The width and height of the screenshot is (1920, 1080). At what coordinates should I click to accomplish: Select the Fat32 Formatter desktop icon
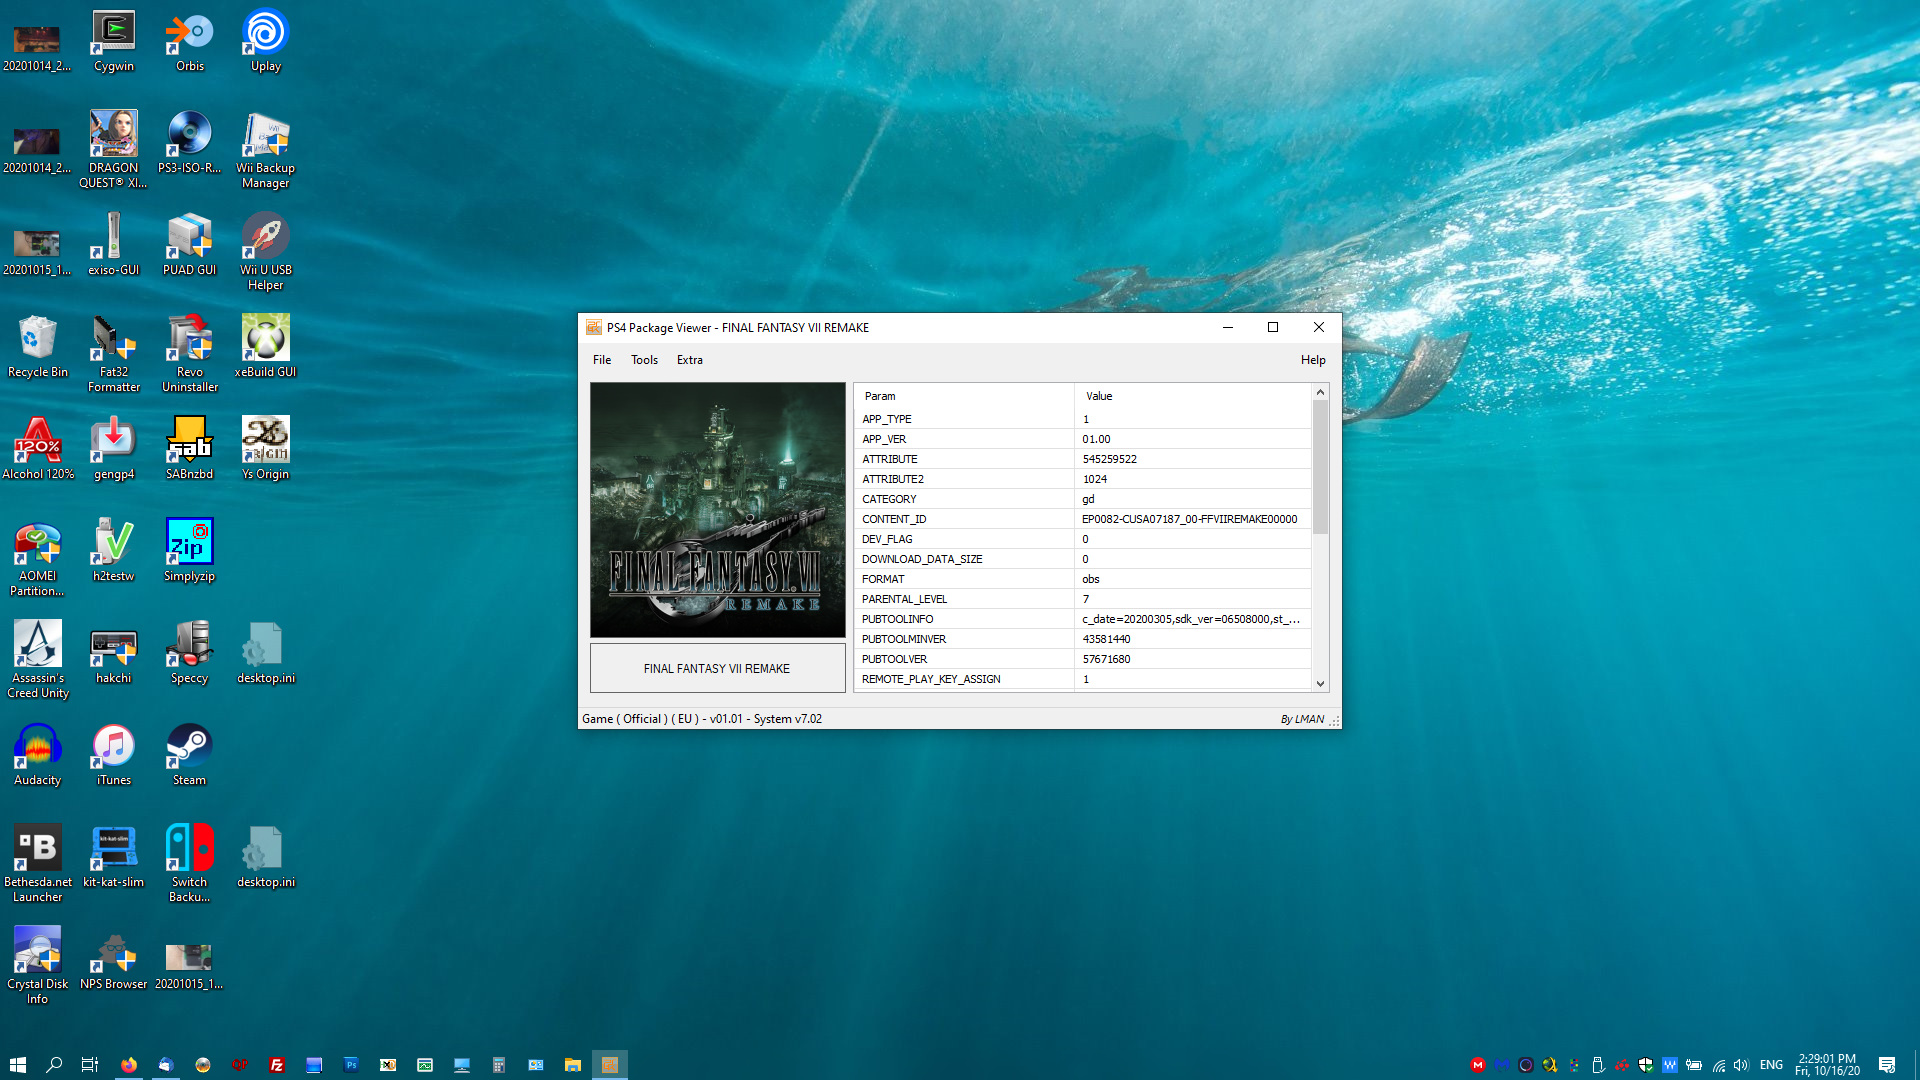[x=114, y=354]
